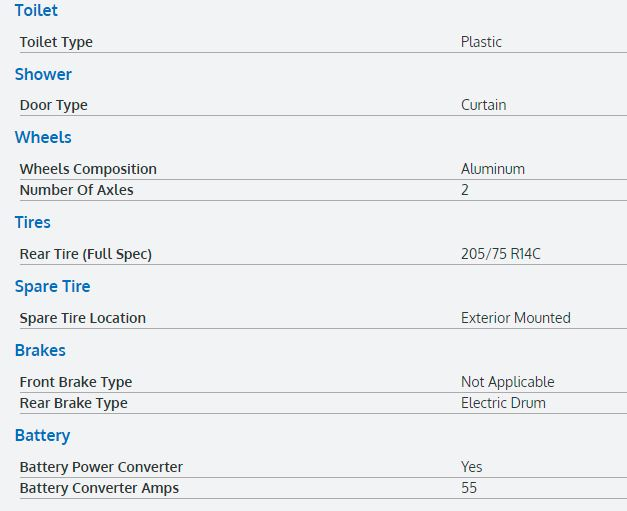Image resolution: width=627 pixels, height=511 pixels.
Task: Select the Spare Tire section heading
Action: point(52,287)
